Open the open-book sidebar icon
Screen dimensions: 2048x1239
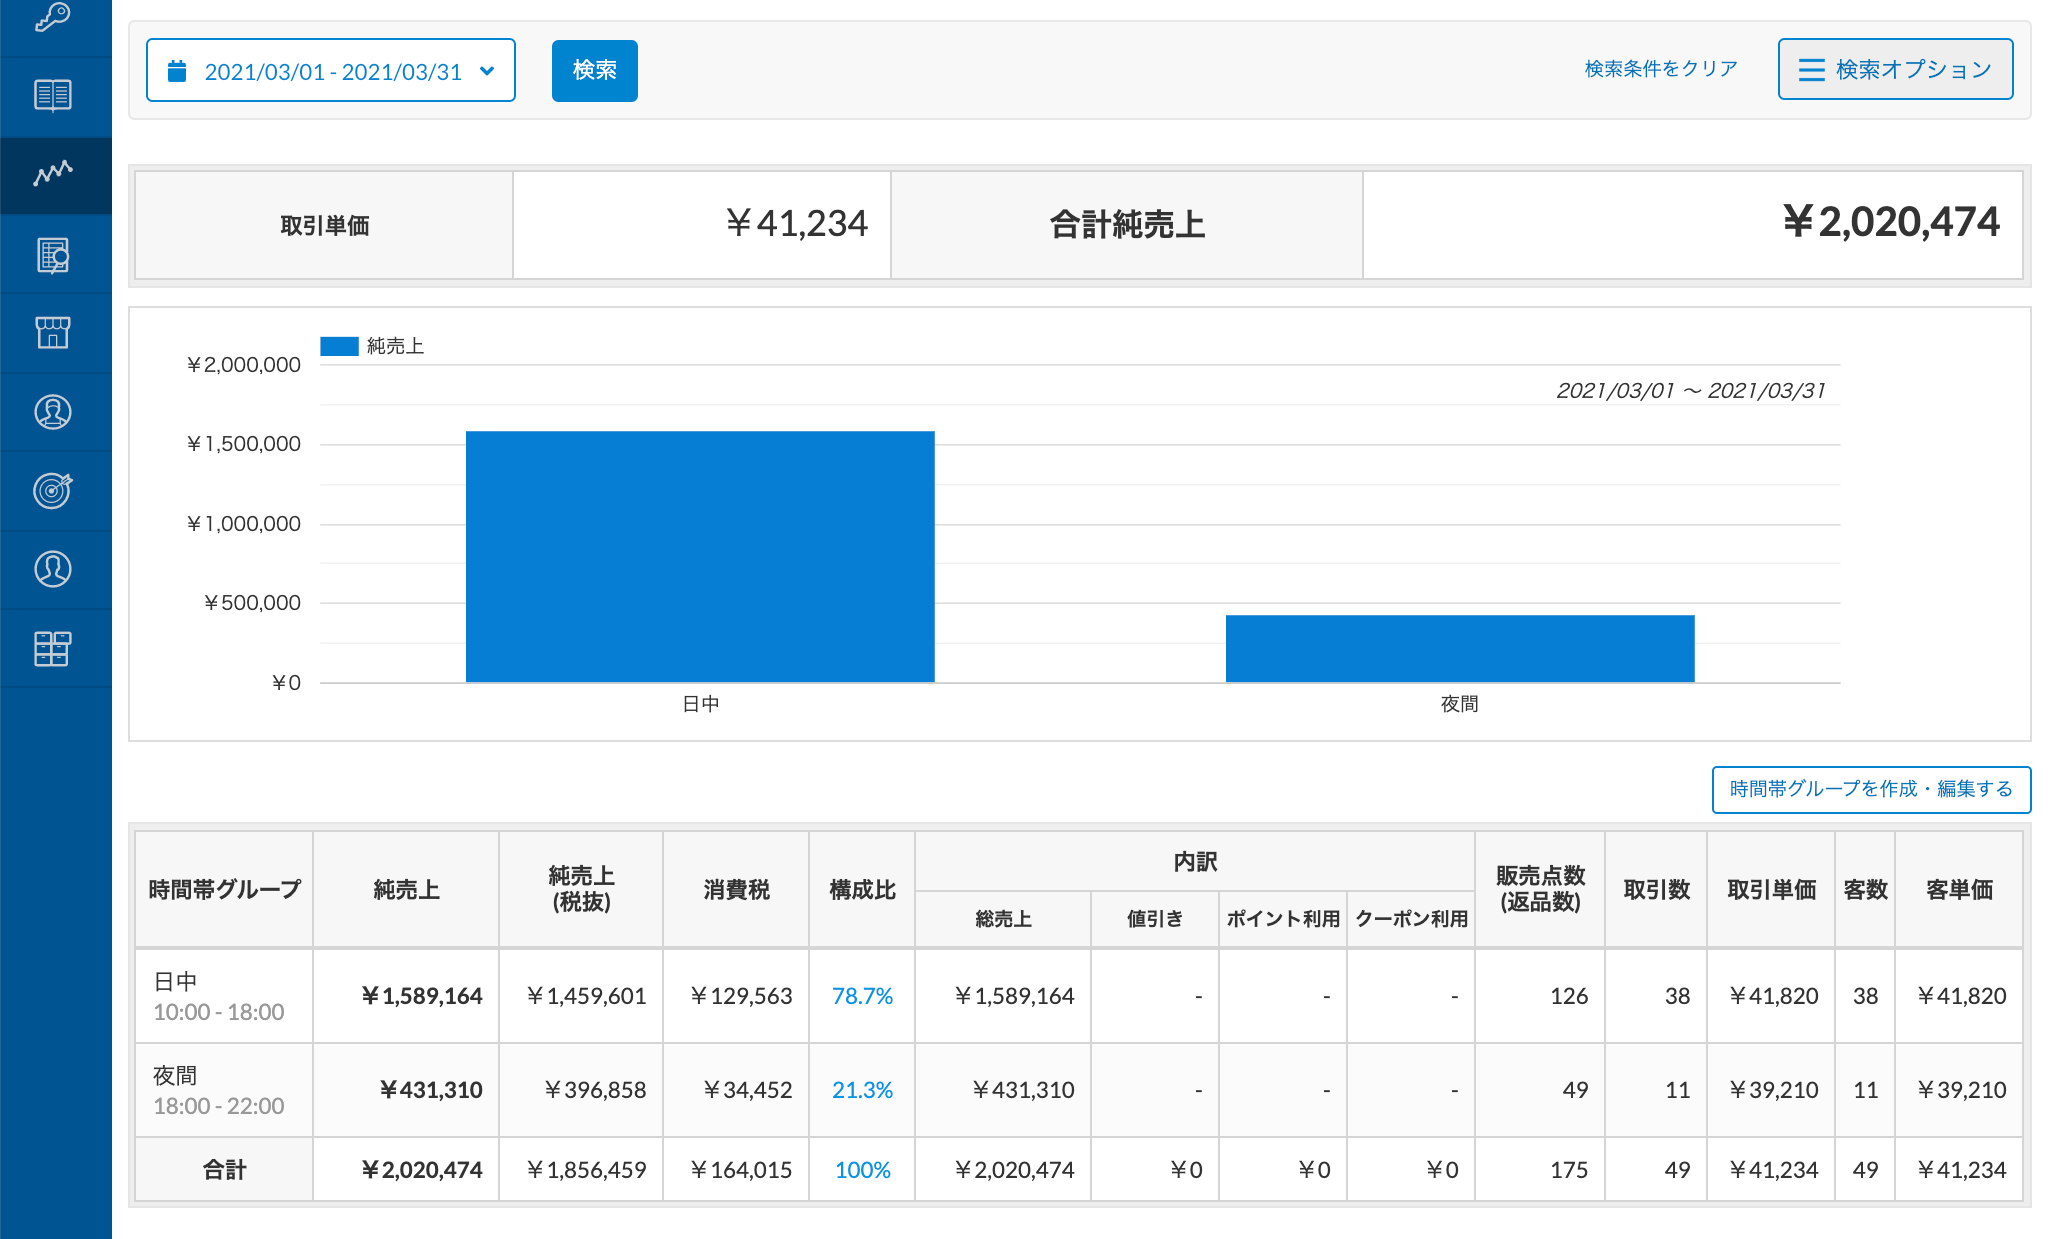[53, 95]
